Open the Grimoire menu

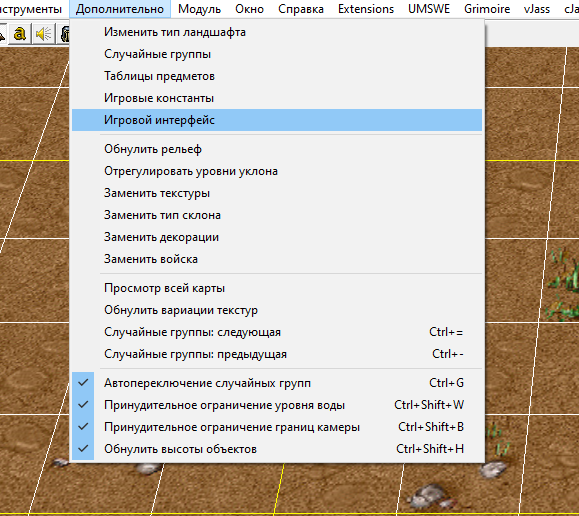(x=487, y=9)
